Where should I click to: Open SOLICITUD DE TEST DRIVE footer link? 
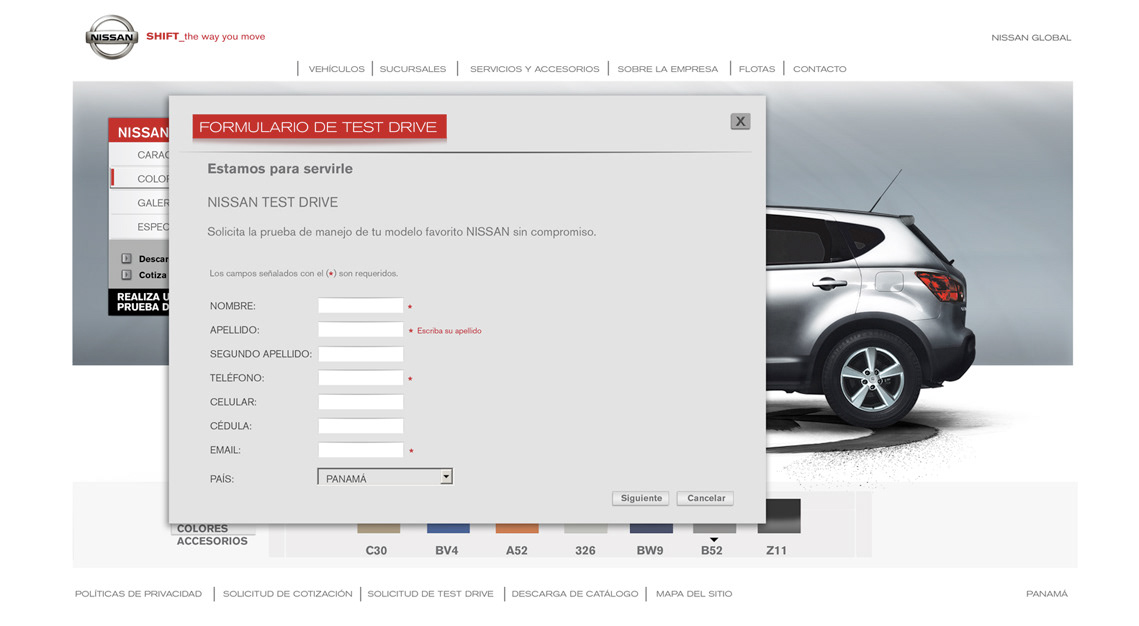430,594
